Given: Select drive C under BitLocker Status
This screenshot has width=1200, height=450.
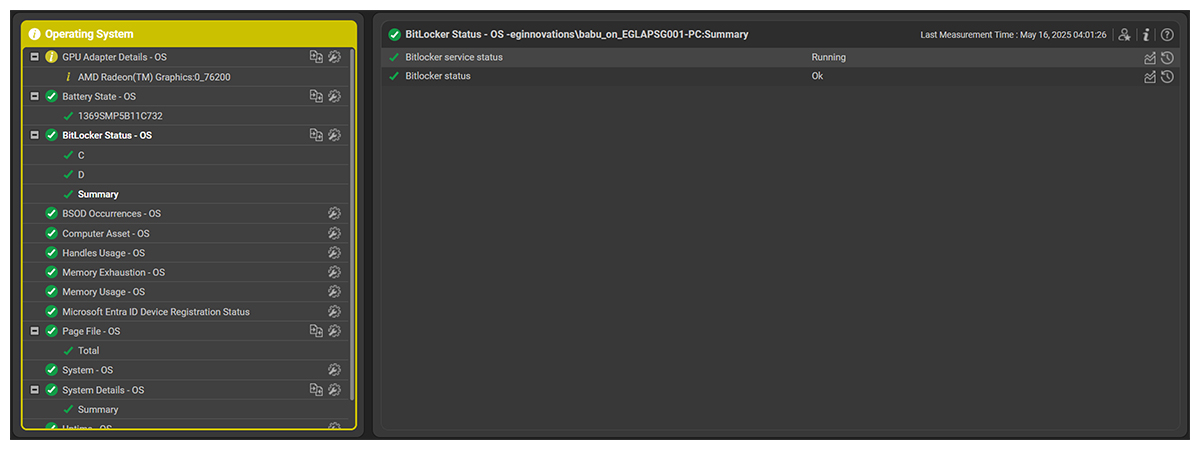Looking at the screenshot, I should pyautogui.click(x=81, y=155).
